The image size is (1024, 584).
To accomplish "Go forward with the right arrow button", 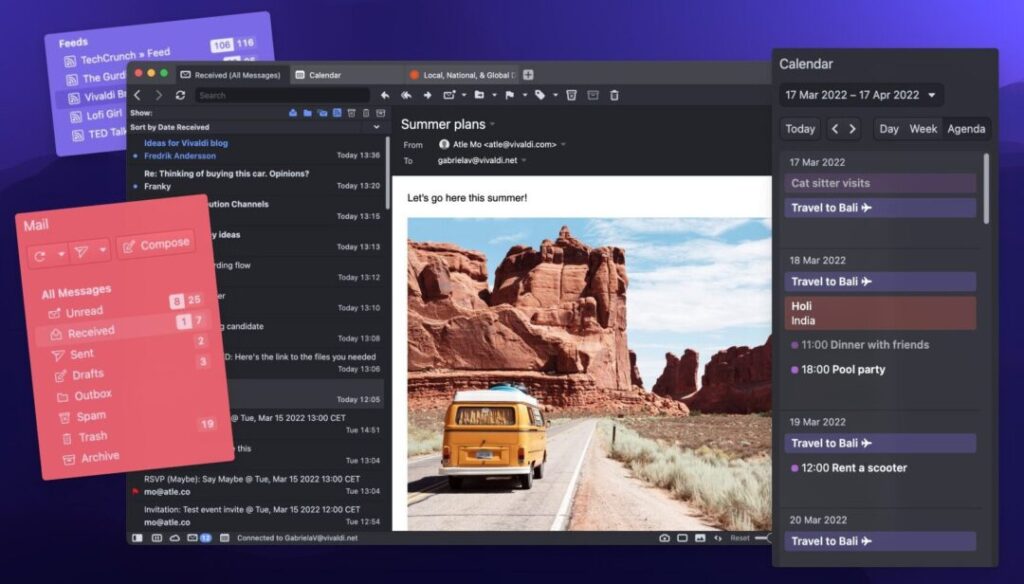I will 159,95.
